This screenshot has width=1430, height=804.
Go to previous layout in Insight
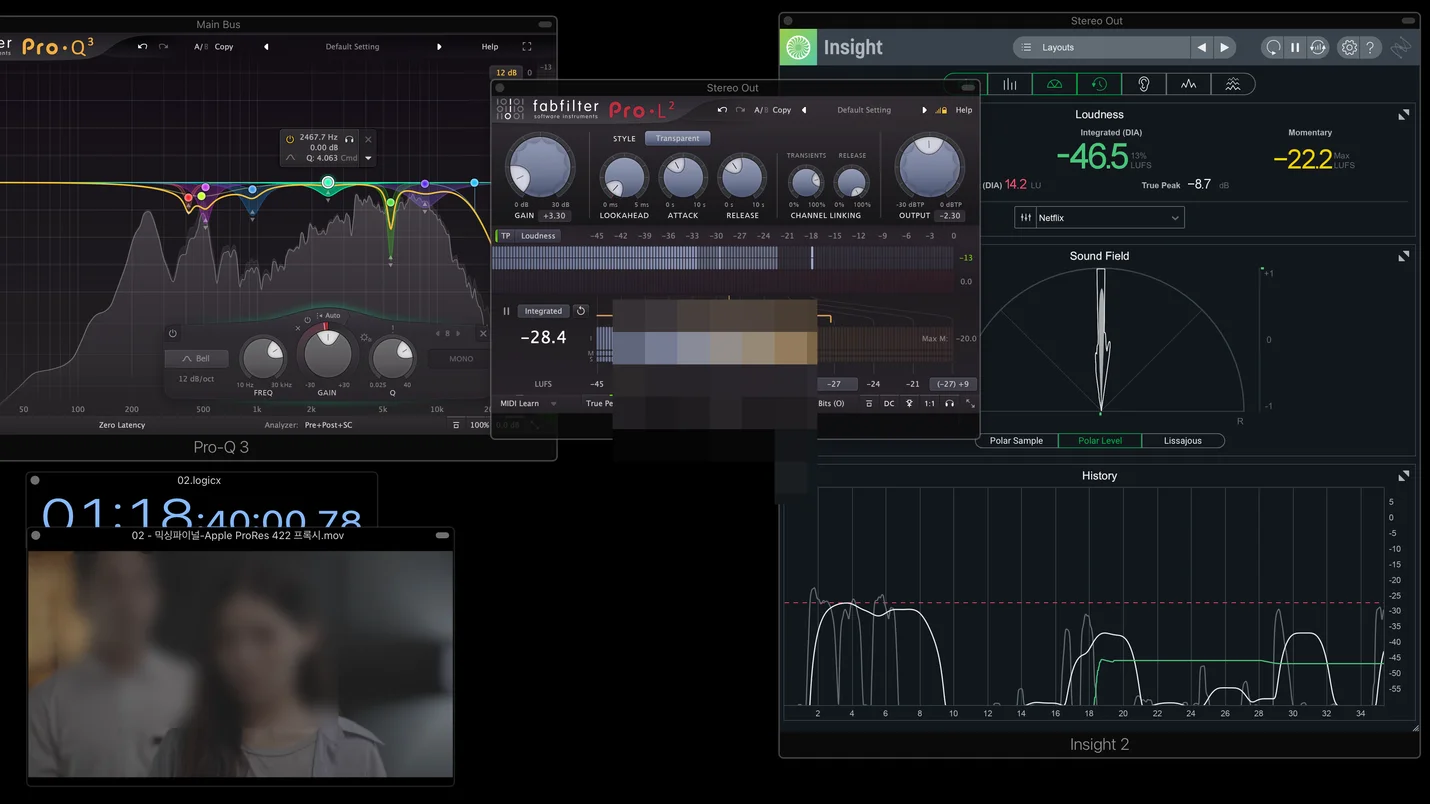pyautogui.click(x=1202, y=47)
